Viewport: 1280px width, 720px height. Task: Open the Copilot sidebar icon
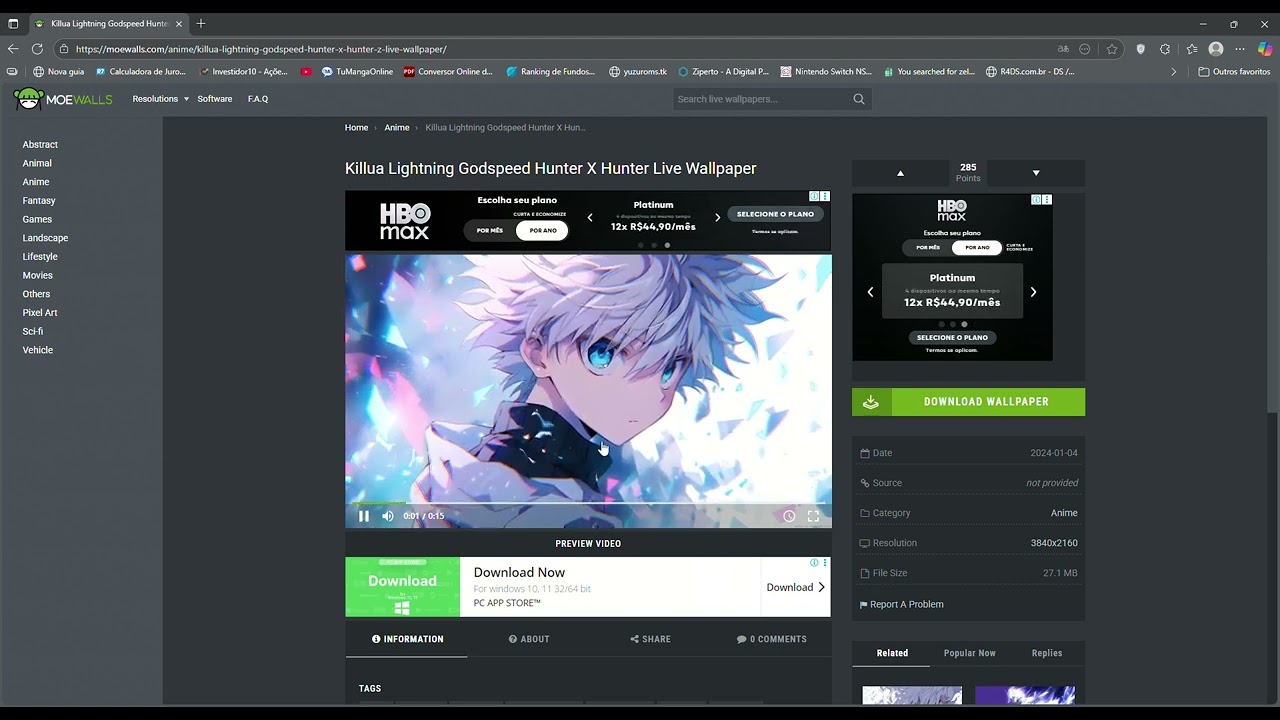coord(1265,49)
